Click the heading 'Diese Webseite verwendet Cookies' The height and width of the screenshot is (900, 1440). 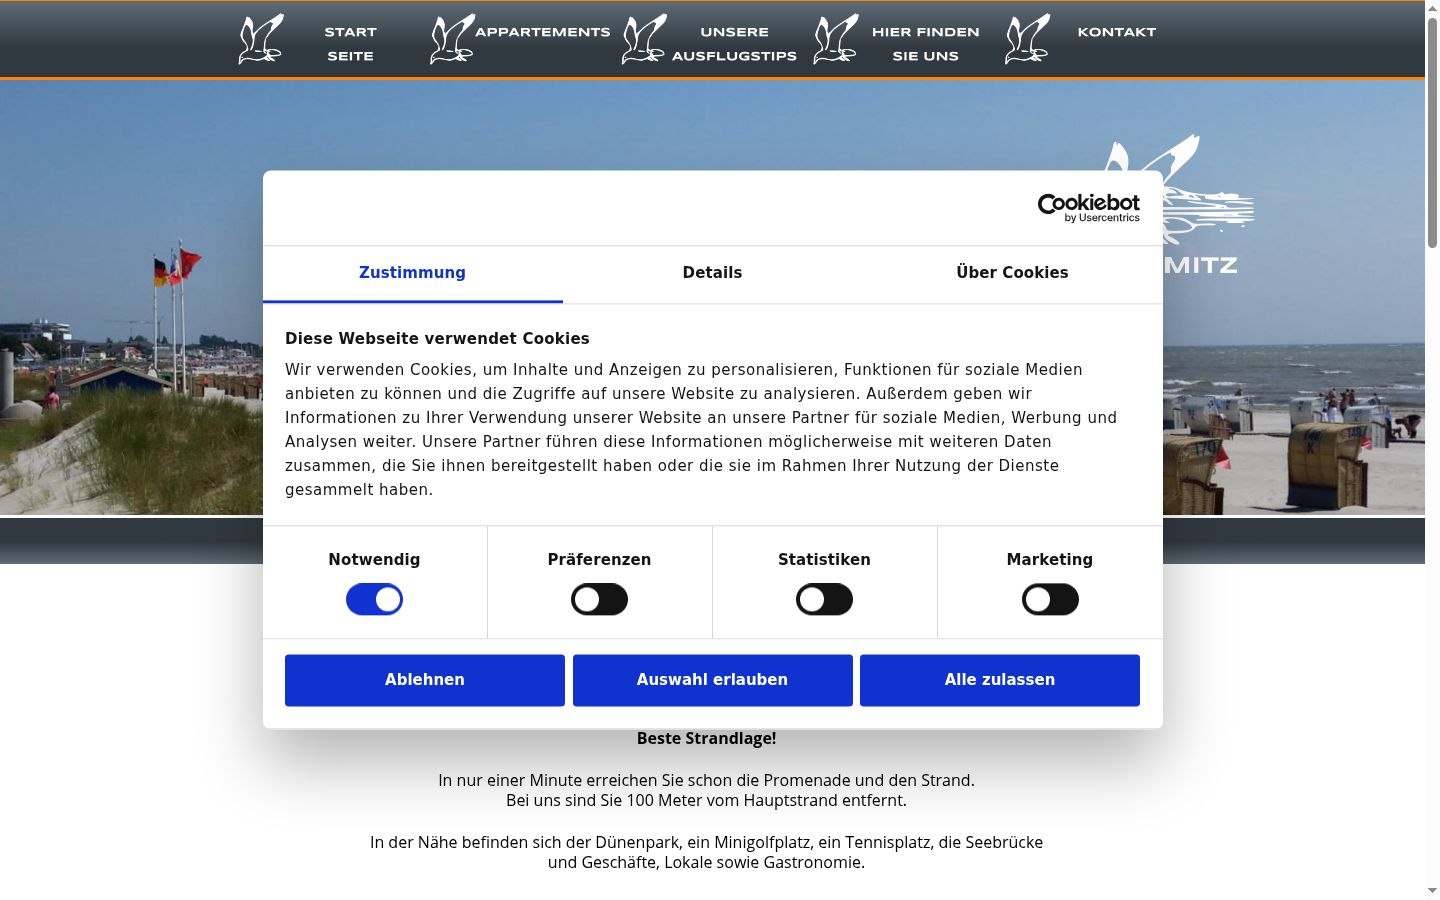click(x=437, y=339)
